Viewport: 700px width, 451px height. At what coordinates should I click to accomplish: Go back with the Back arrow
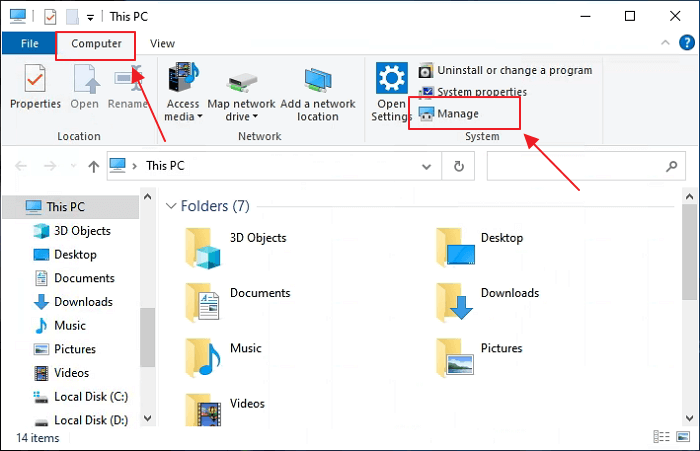(x=21, y=166)
